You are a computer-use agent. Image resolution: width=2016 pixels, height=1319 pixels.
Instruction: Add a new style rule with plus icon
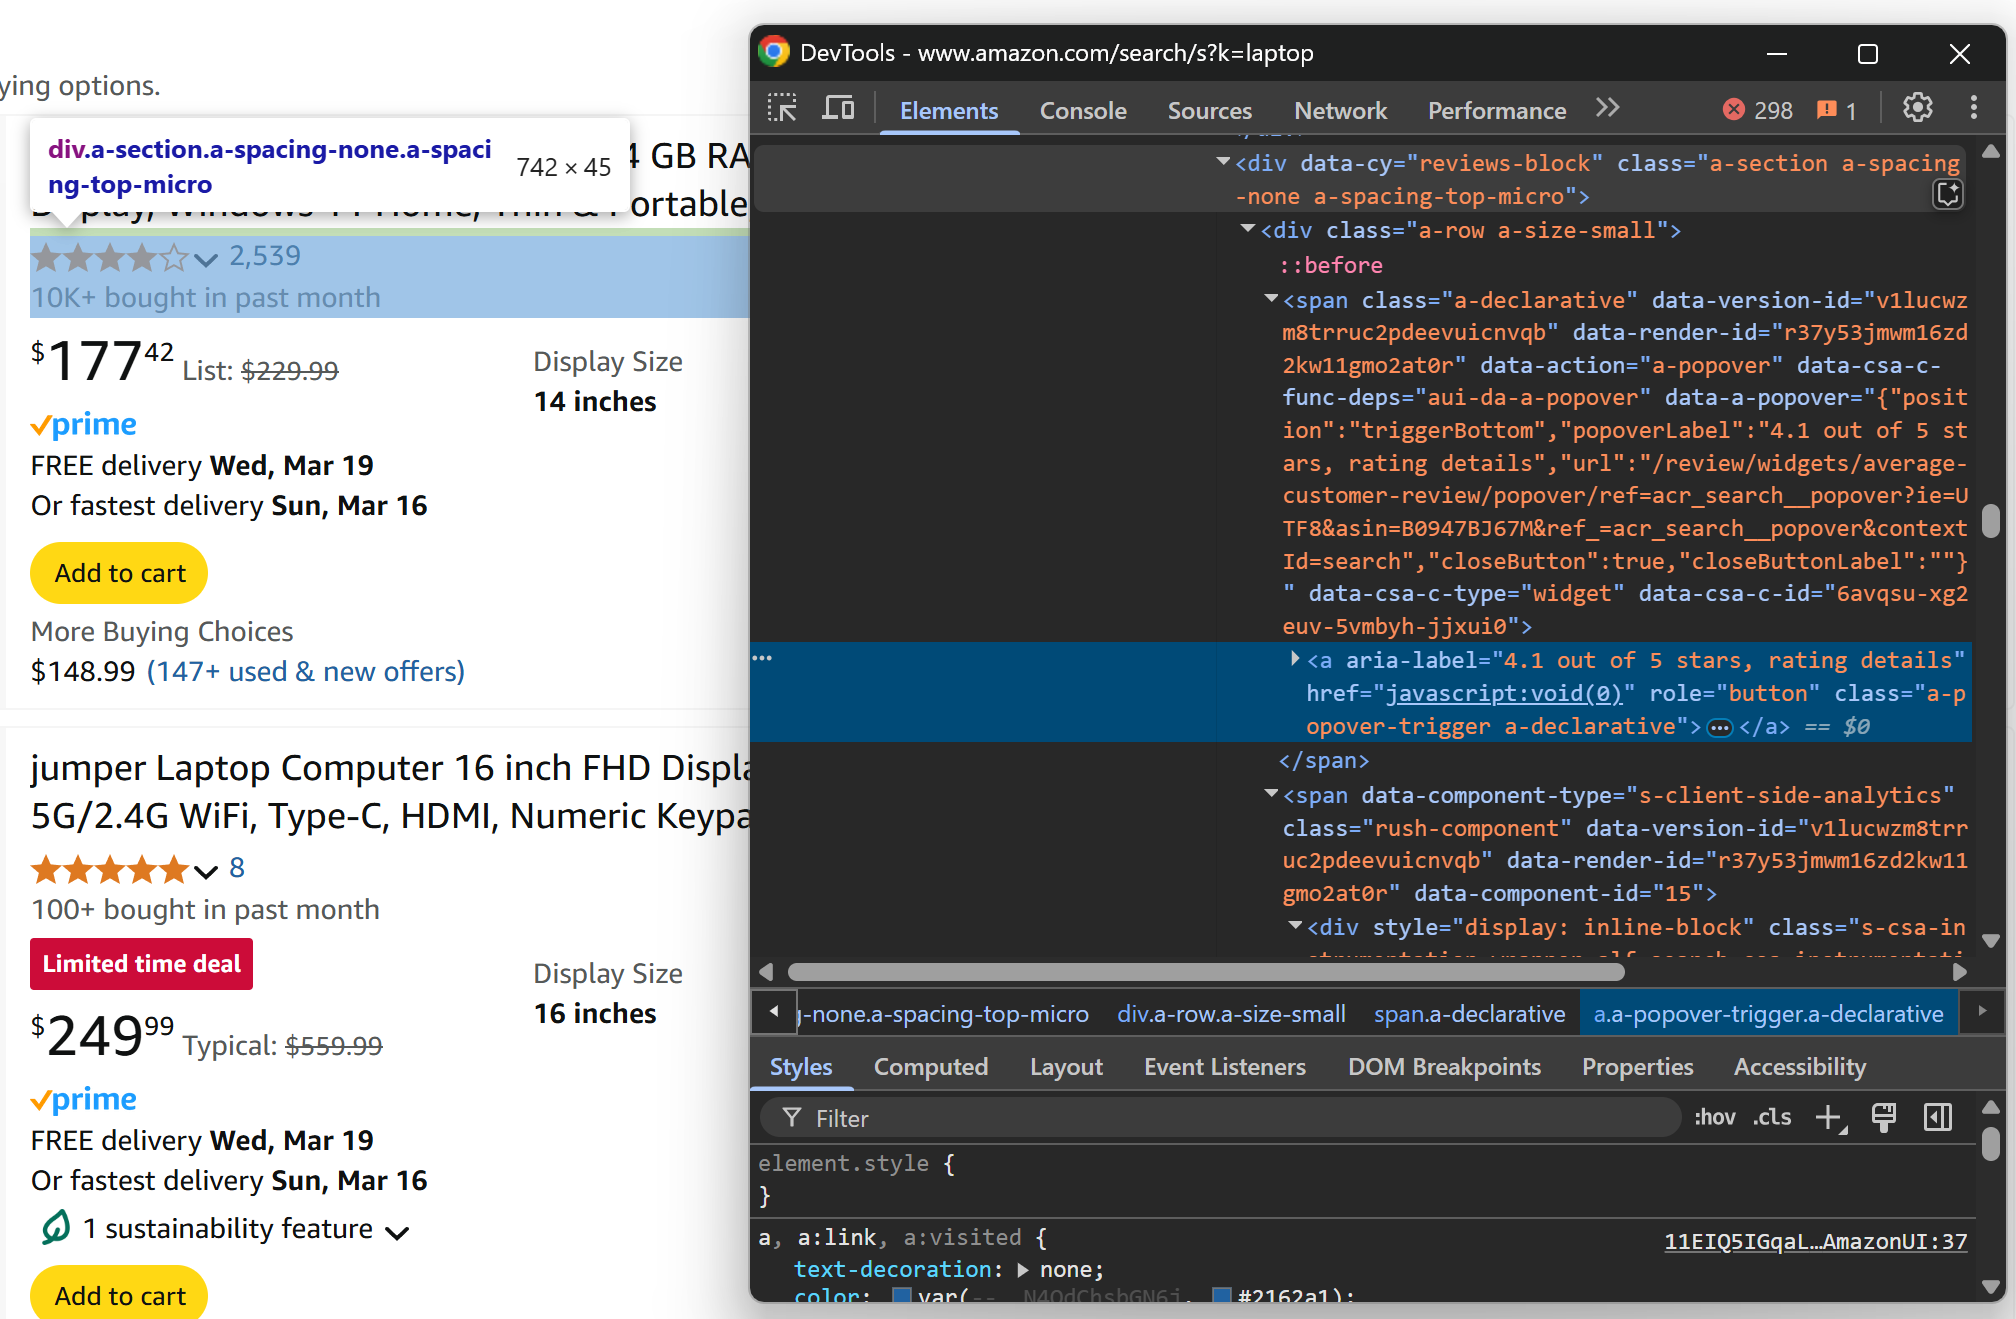click(1829, 1117)
